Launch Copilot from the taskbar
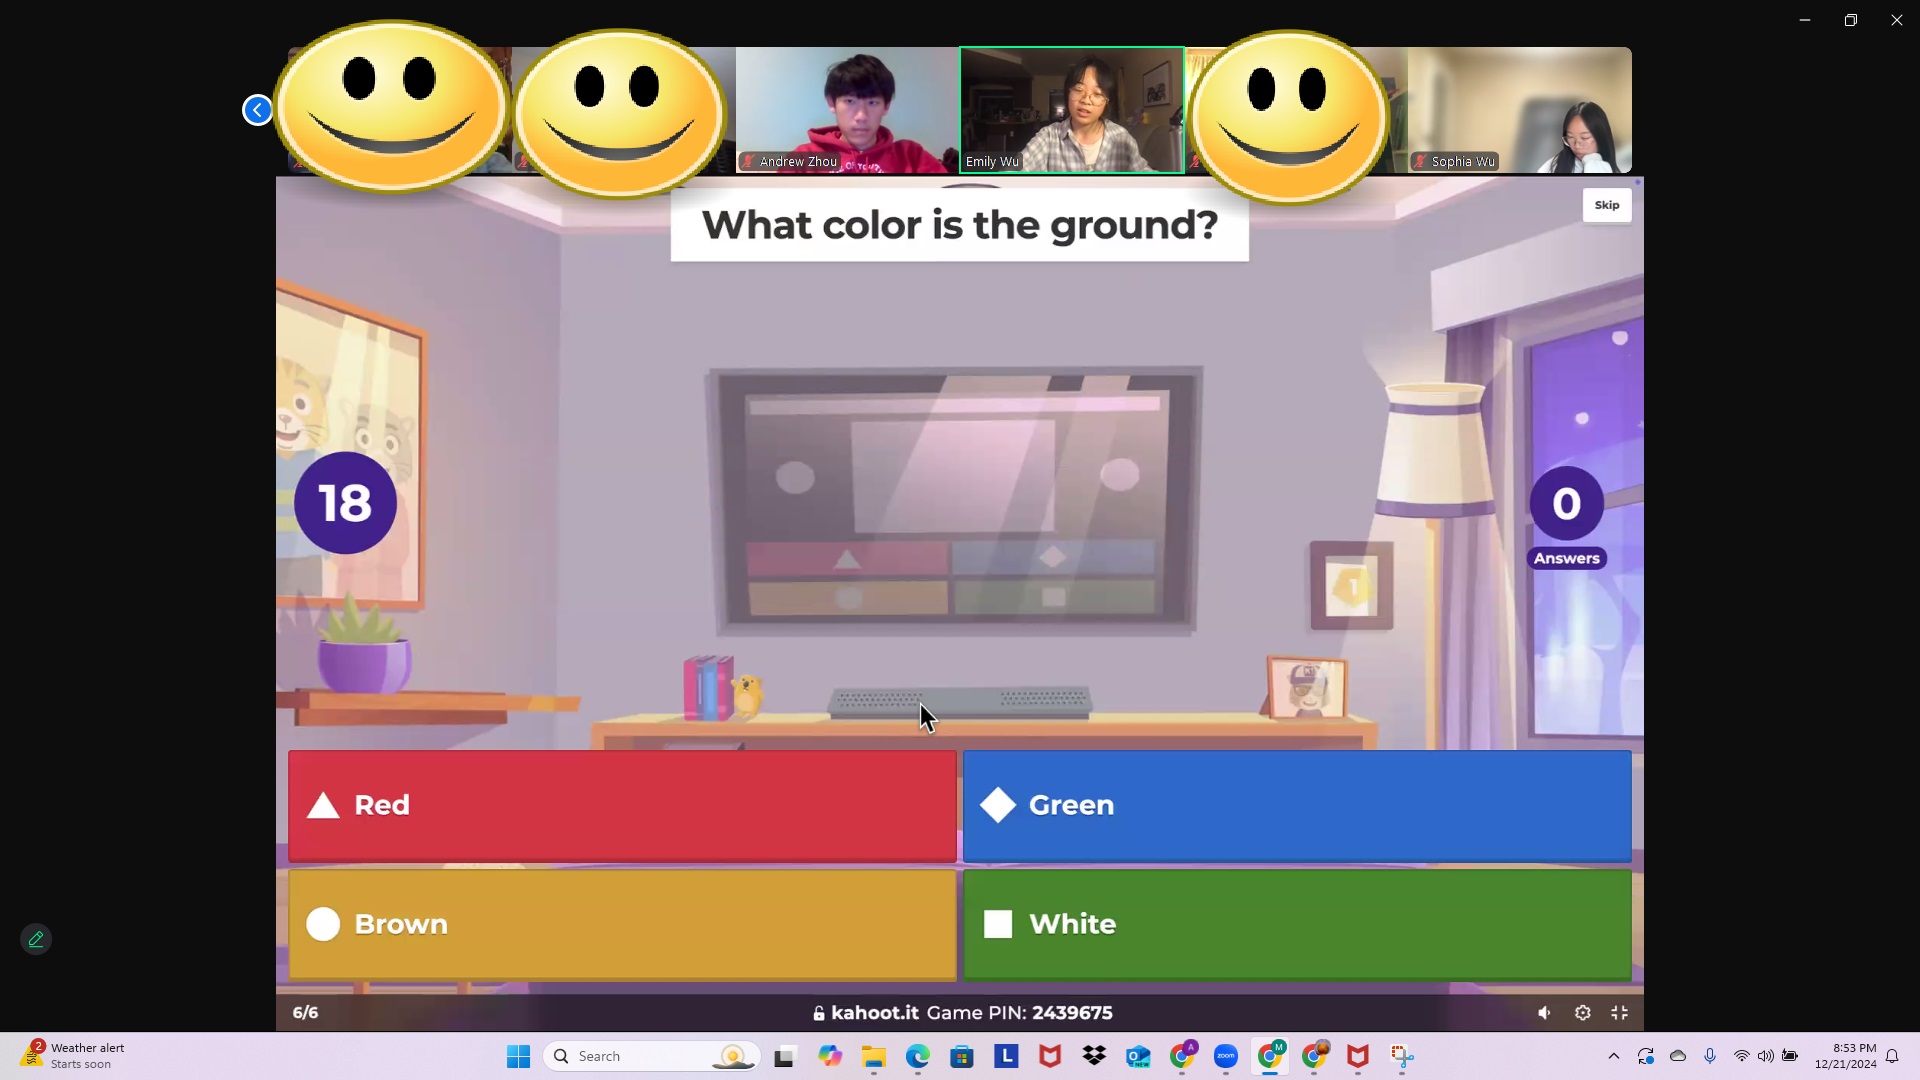 click(x=830, y=1056)
